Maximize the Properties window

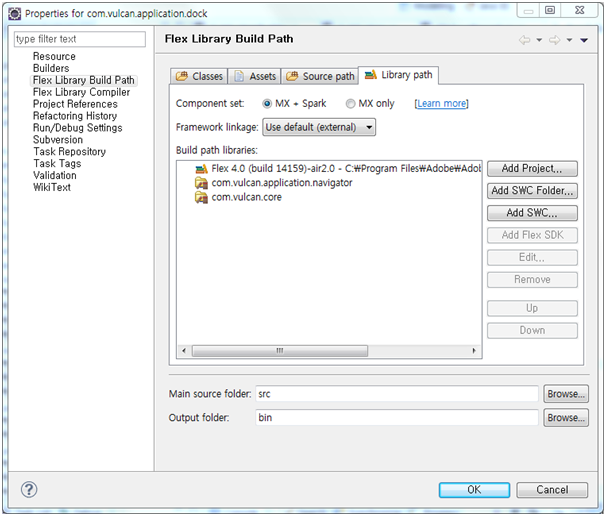(x=550, y=10)
